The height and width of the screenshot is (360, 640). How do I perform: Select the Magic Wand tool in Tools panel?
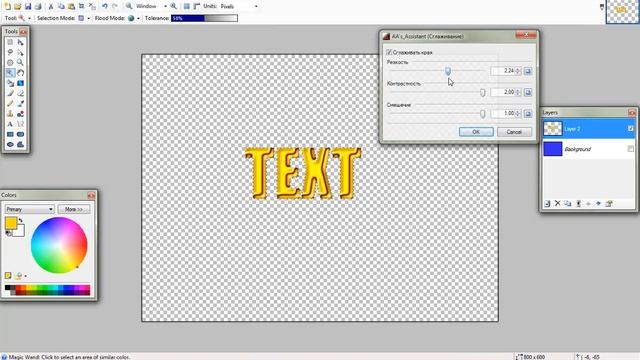click(10, 73)
